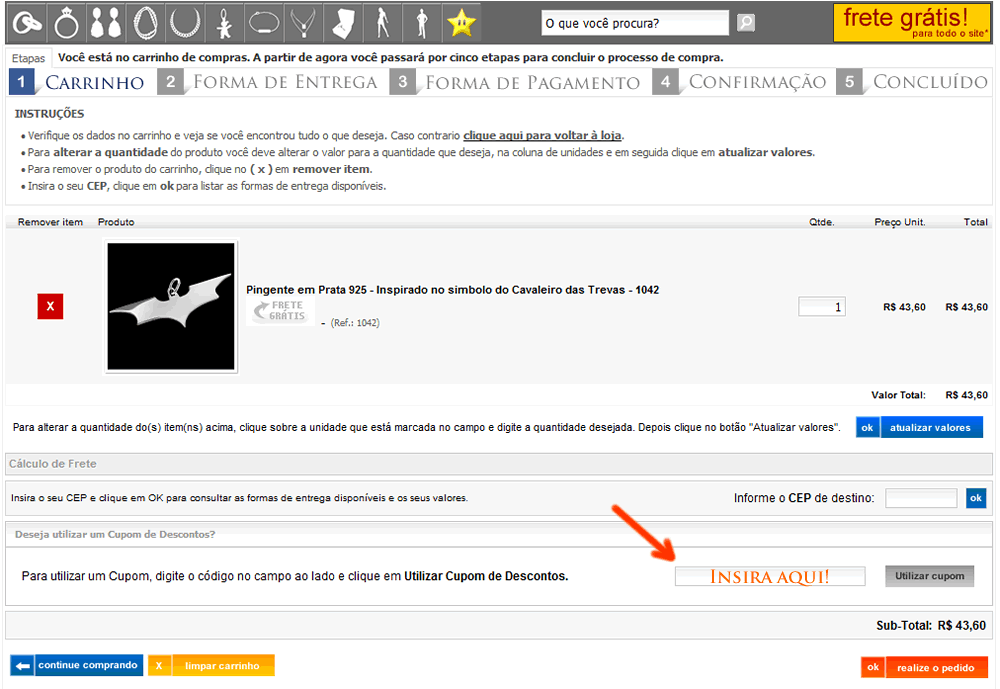The height and width of the screenshot is (689, 1000).
Task: Select the gift box category icon
Action: (x=343, y=21)
